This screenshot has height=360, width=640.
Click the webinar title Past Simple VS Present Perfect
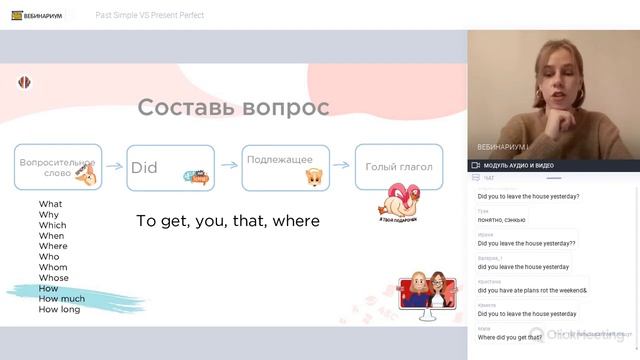point(149,15)
